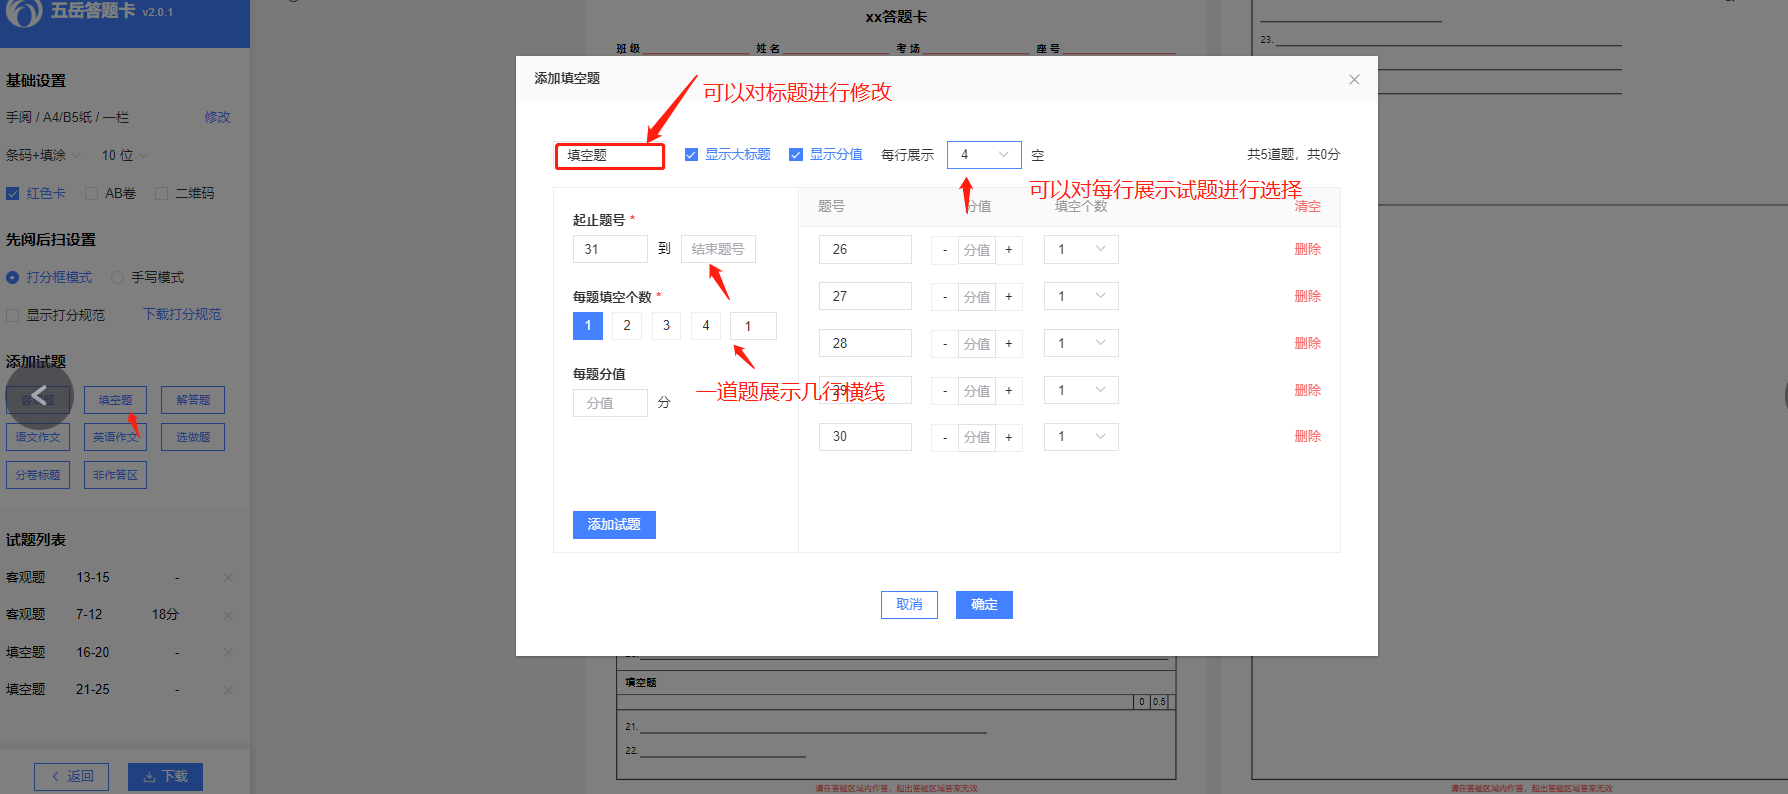Viewport: 1788px width, 794px height.
Task: Select the 打分框模式 radio button
Action: [x=13, y=278]
